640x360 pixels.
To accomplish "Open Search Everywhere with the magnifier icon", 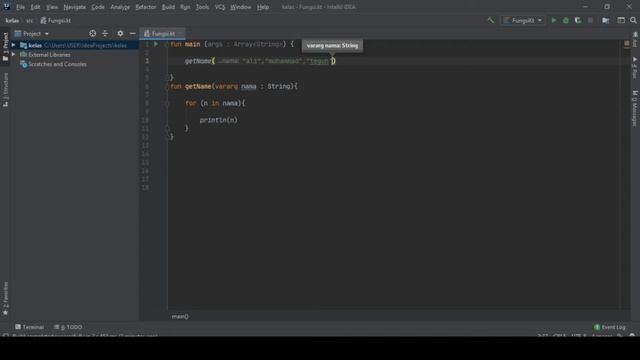I will pyautogui.click(x=633, y=20).
